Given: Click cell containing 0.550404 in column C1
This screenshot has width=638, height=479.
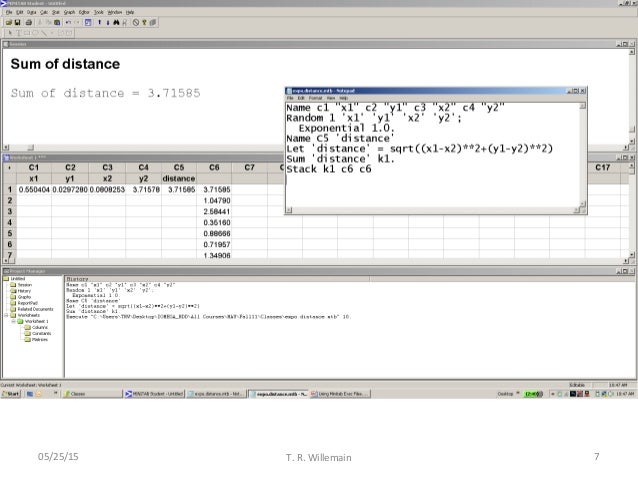Looking at the screenshot, I should [x=34, y=188].
